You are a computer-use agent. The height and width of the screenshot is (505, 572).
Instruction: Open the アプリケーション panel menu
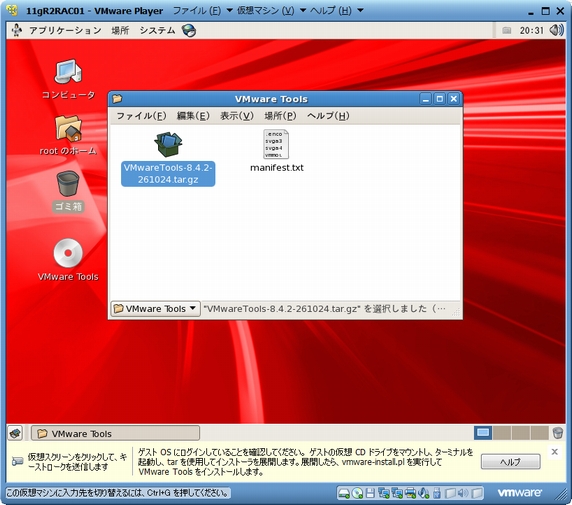pos(65,30)
